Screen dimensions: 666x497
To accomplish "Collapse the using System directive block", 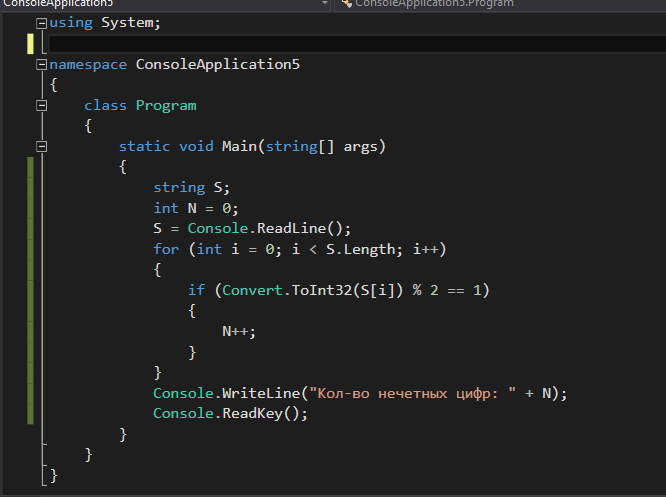I will (41, 22).
